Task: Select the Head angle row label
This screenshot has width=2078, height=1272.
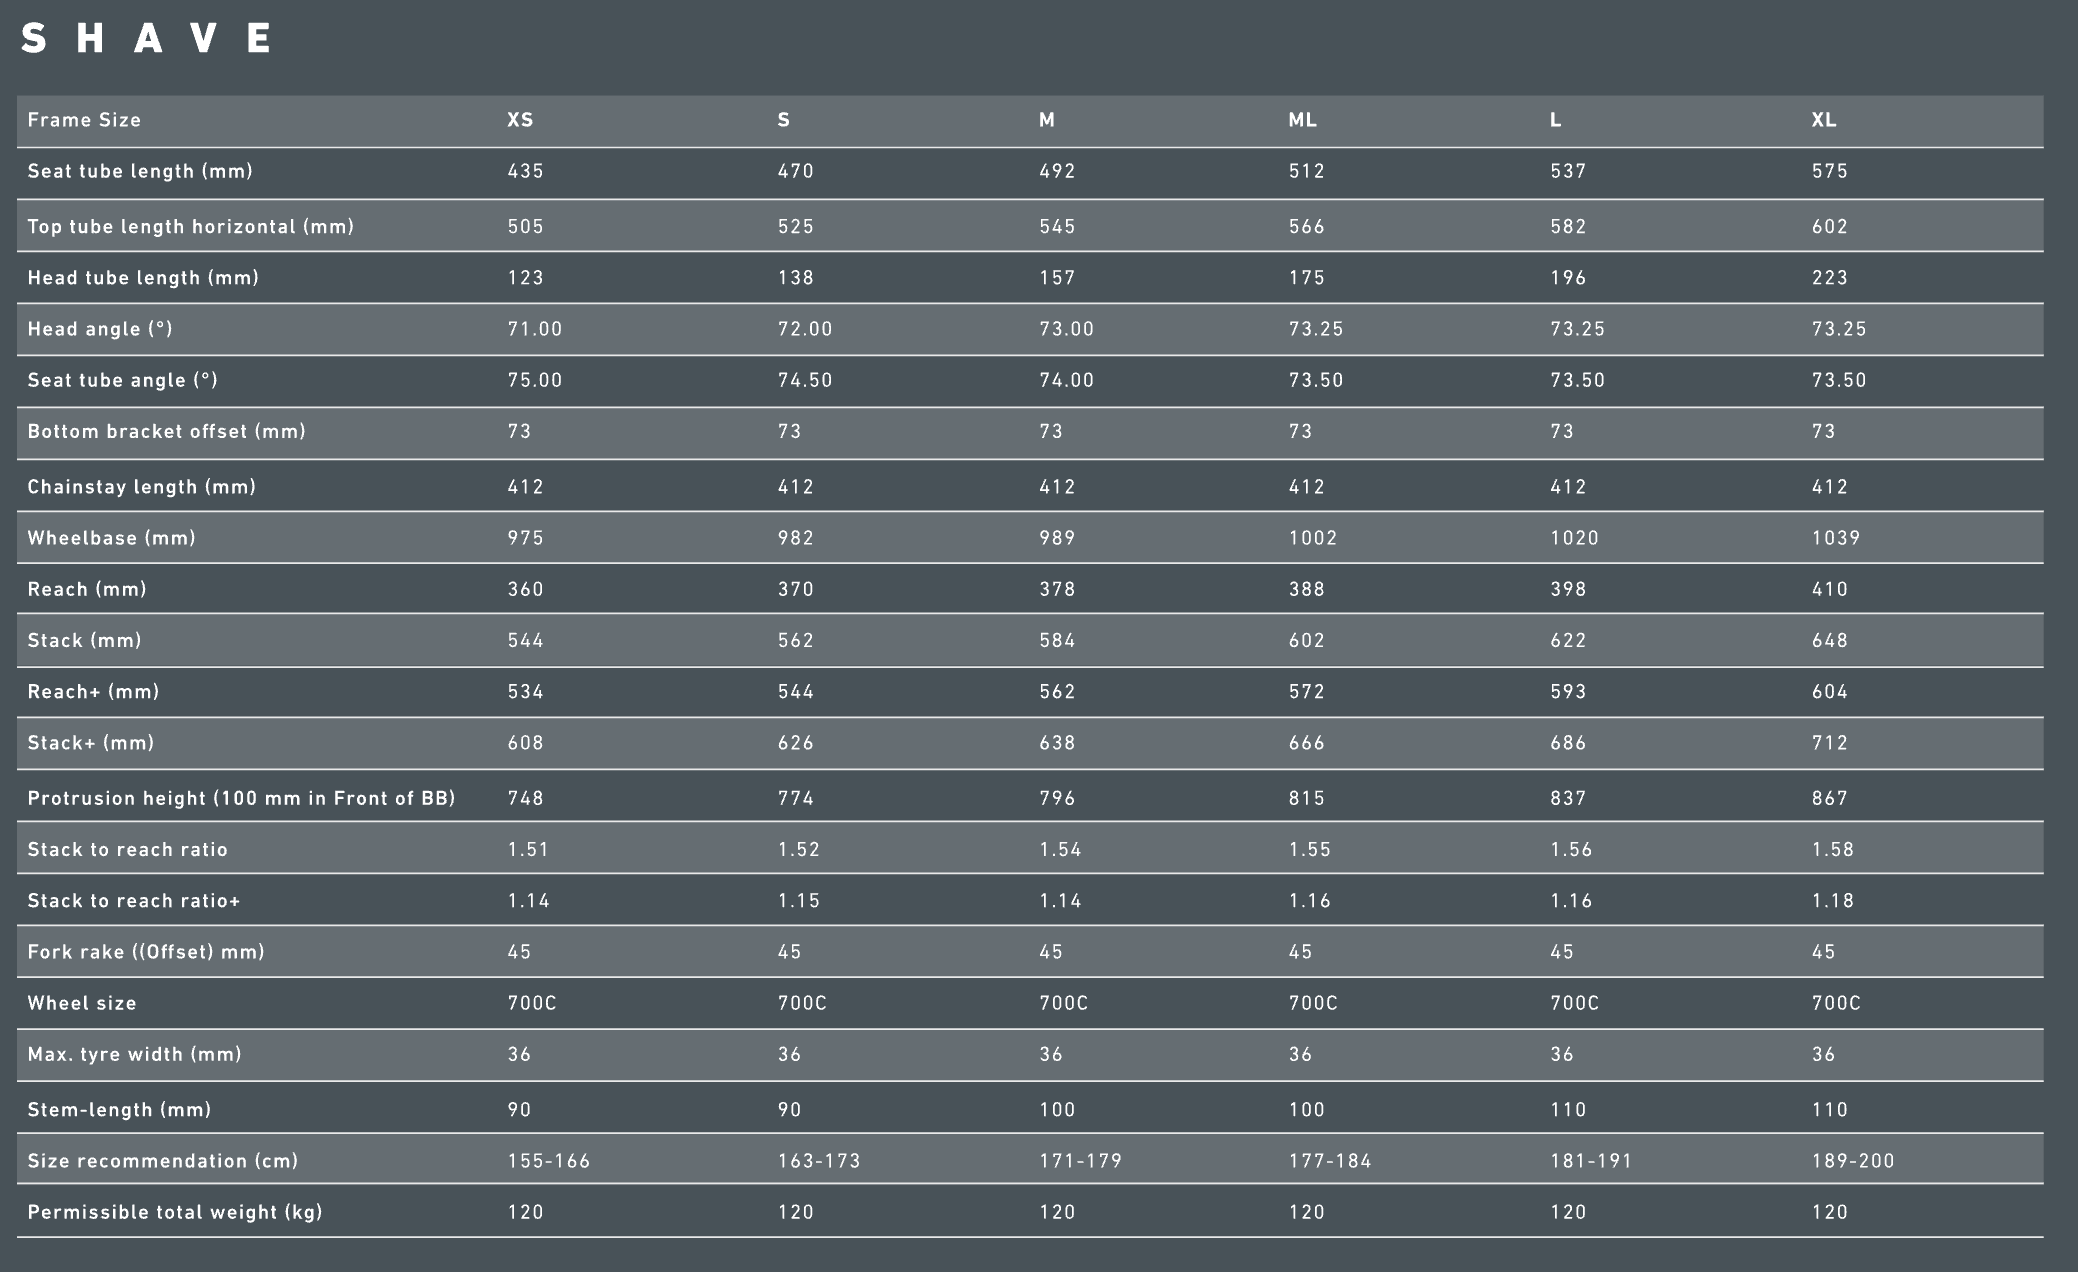Action: click(x=100, y=329)
